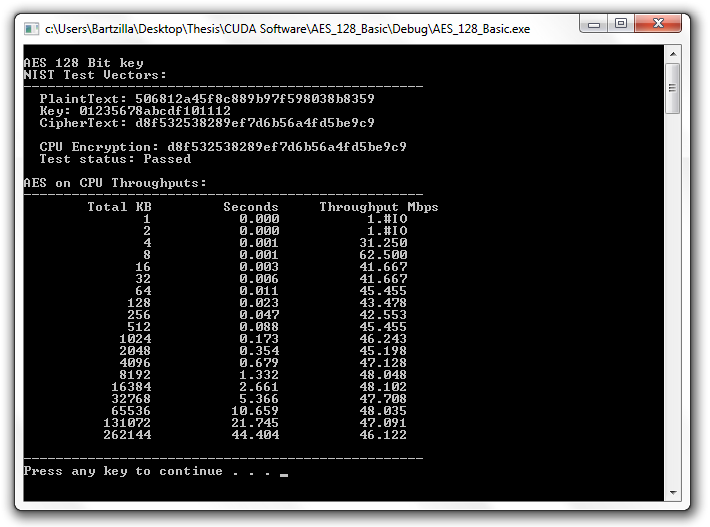
Task: Click 'Test status: Passed' line
Action: click(115, 159)
